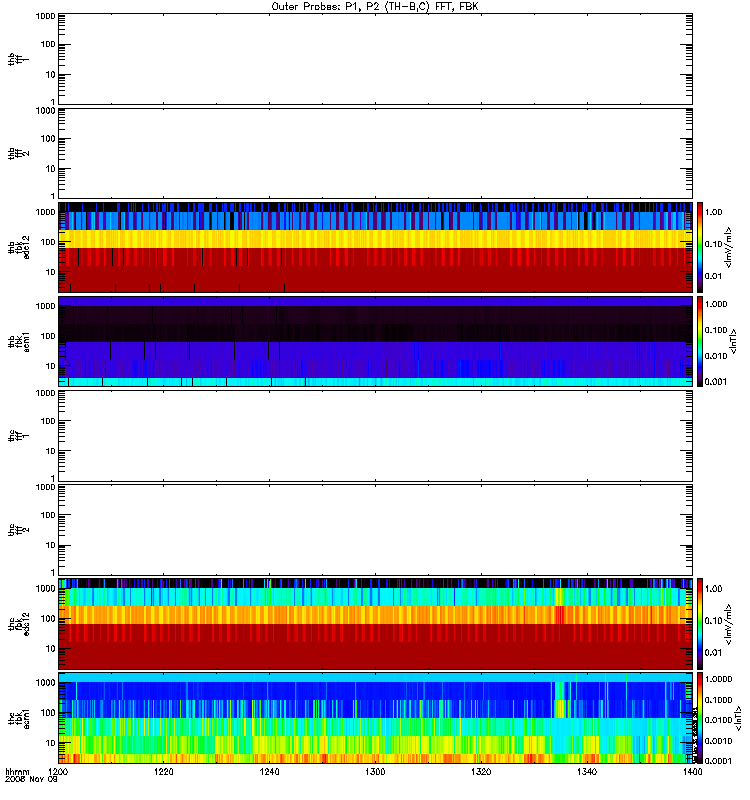Viewport: 750px width, 800px height.
Task: Click the orange band in thc edc12 spectrogram
Action: (x=375, y=615)
